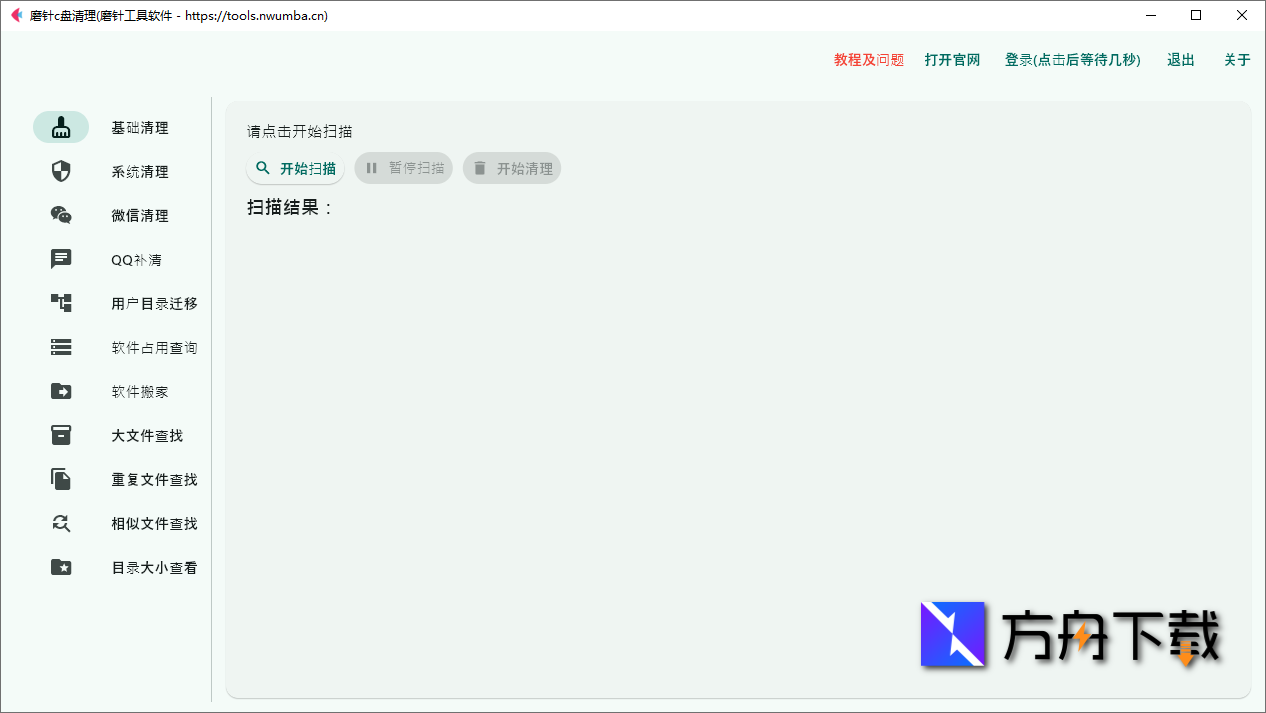
Task: Switch to the 系统清理 section
Action: click(140, 171)
